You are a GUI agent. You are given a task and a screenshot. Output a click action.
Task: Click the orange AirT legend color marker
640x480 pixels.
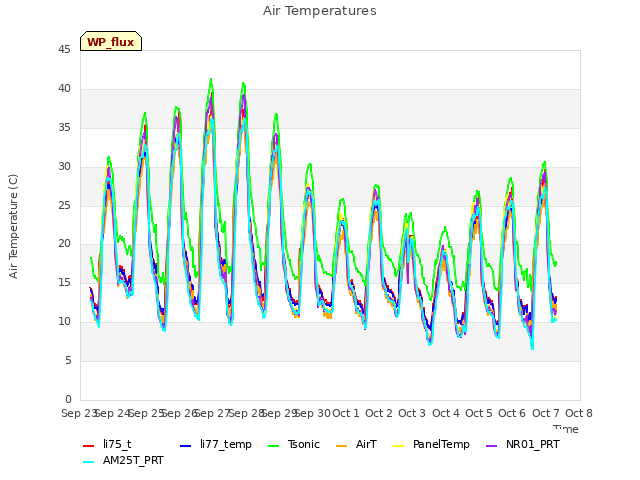341,446
